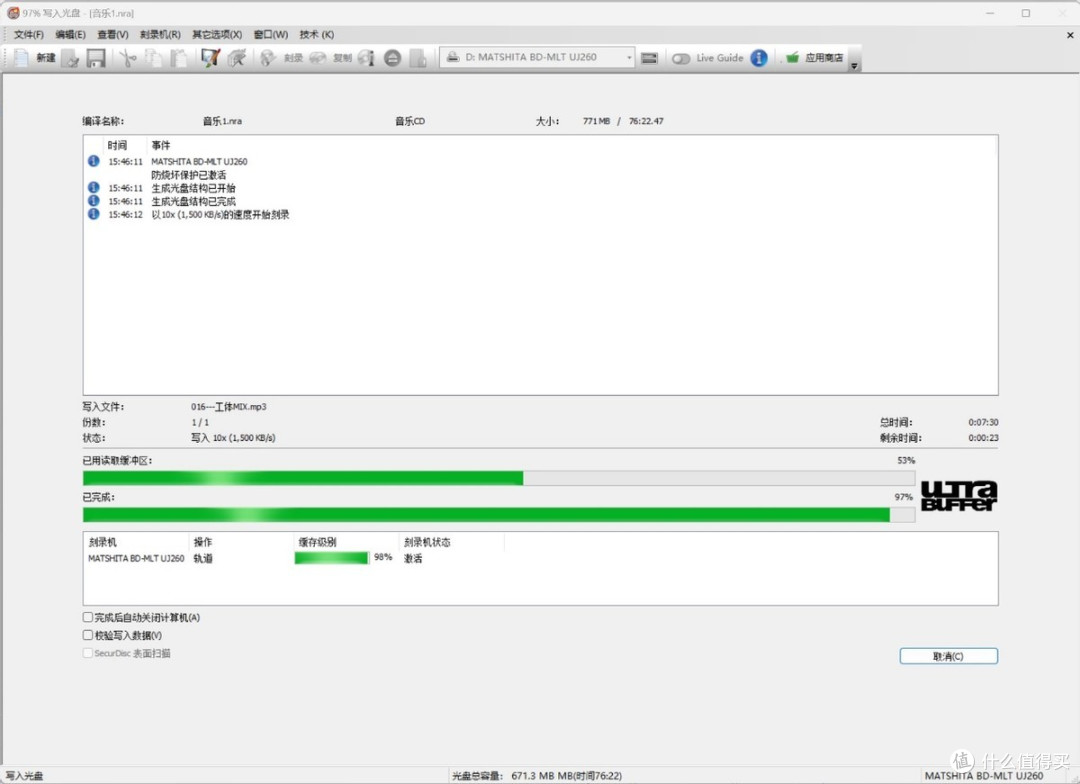Click the SecurDisc 表面扫描 checkbox
Image resolution: width=1080 pixels, height=784 pixels.
click(87, 653)
